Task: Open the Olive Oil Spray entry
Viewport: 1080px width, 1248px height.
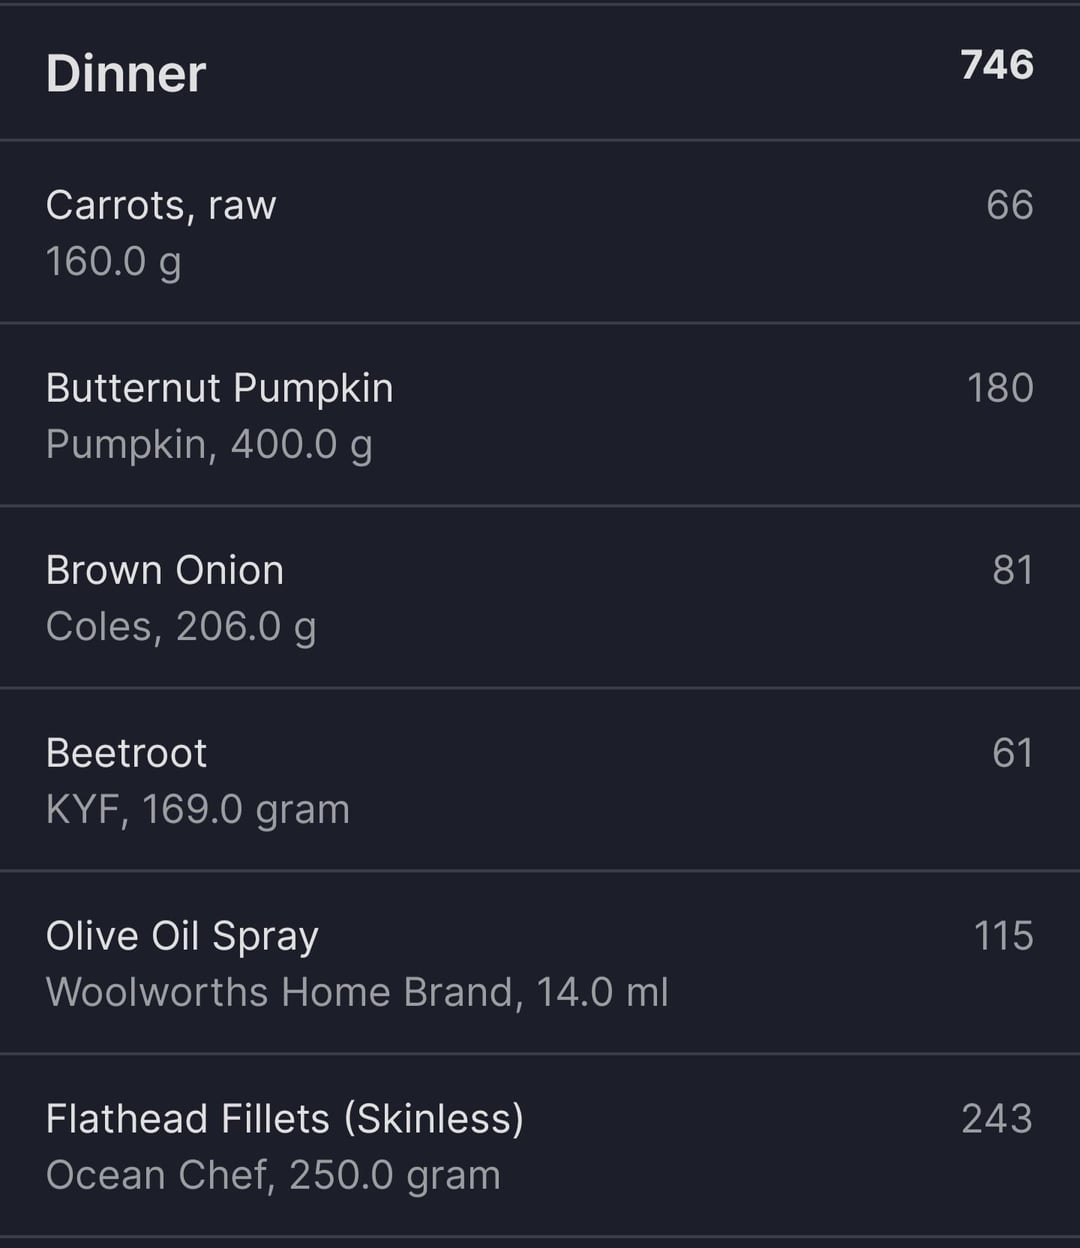Action: (x=540, y=962)
